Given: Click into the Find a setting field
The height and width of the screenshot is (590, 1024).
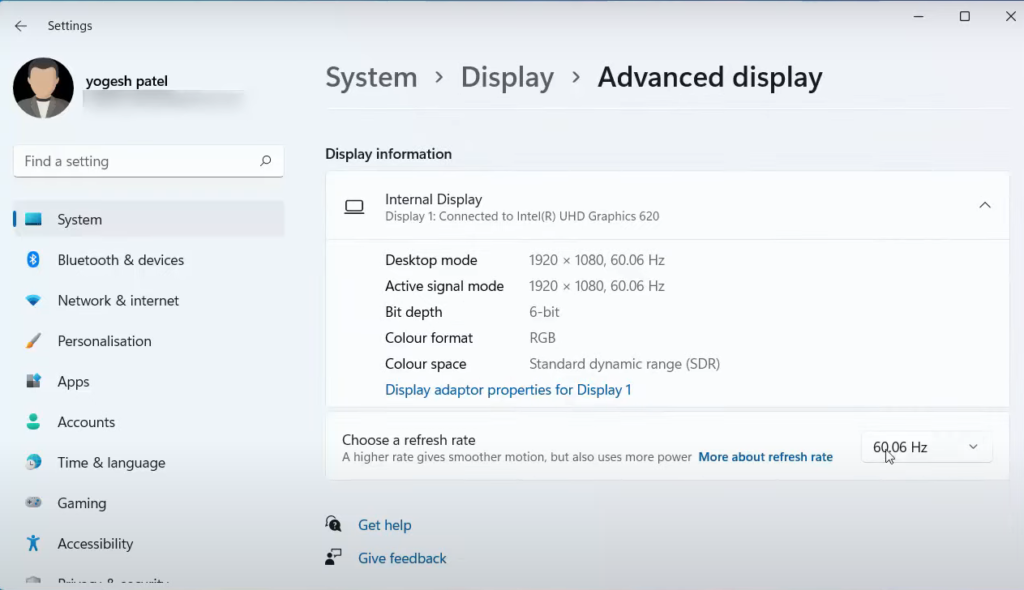Looking at the screenshot, I should coord(135,161).
